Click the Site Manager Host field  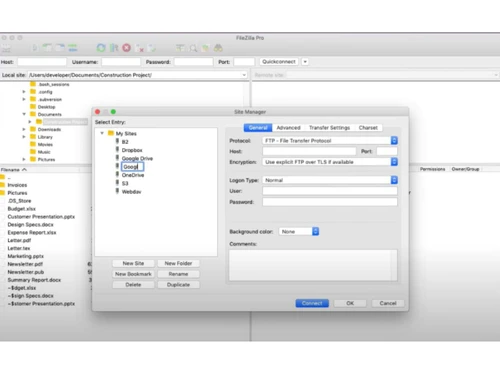309,151
